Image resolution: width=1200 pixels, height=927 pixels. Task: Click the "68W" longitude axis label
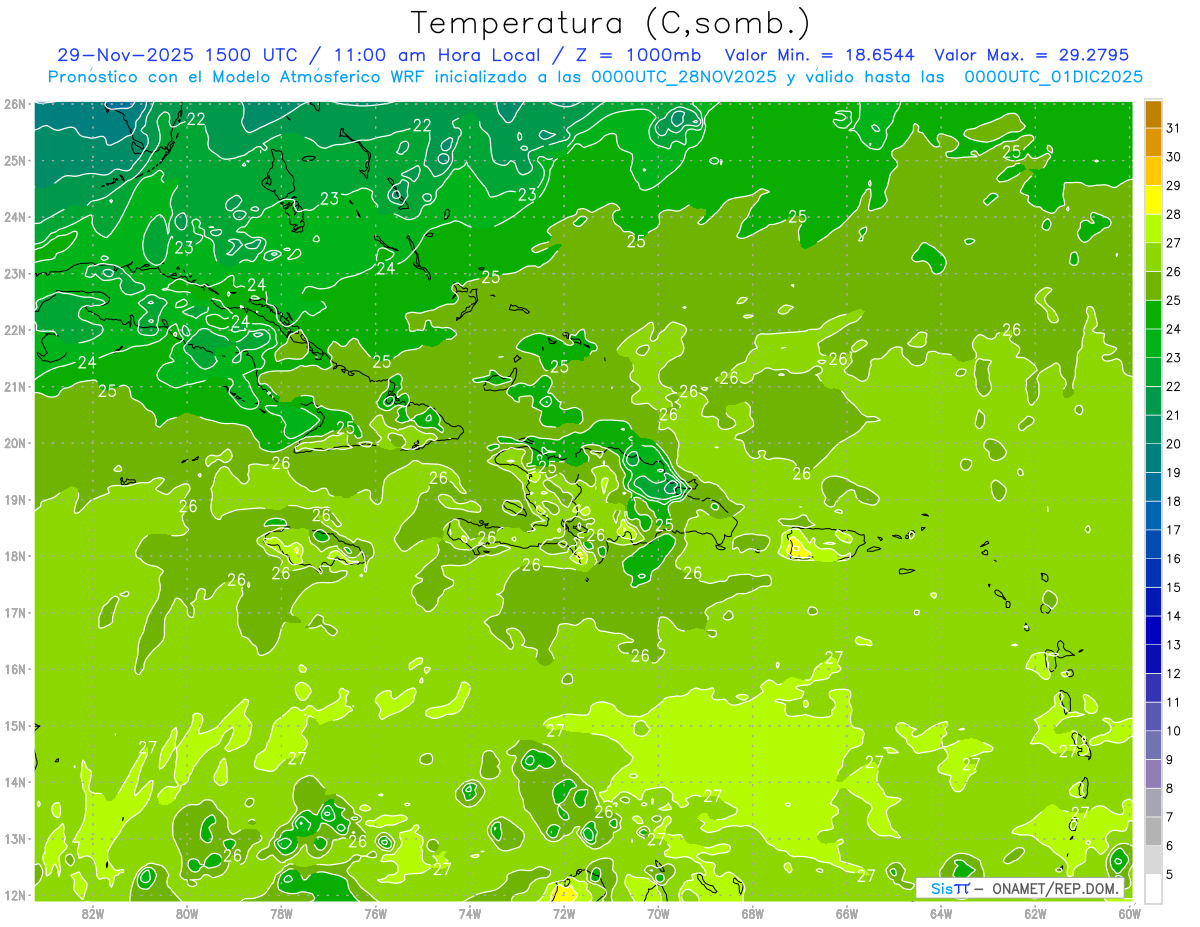pos(753,913)
